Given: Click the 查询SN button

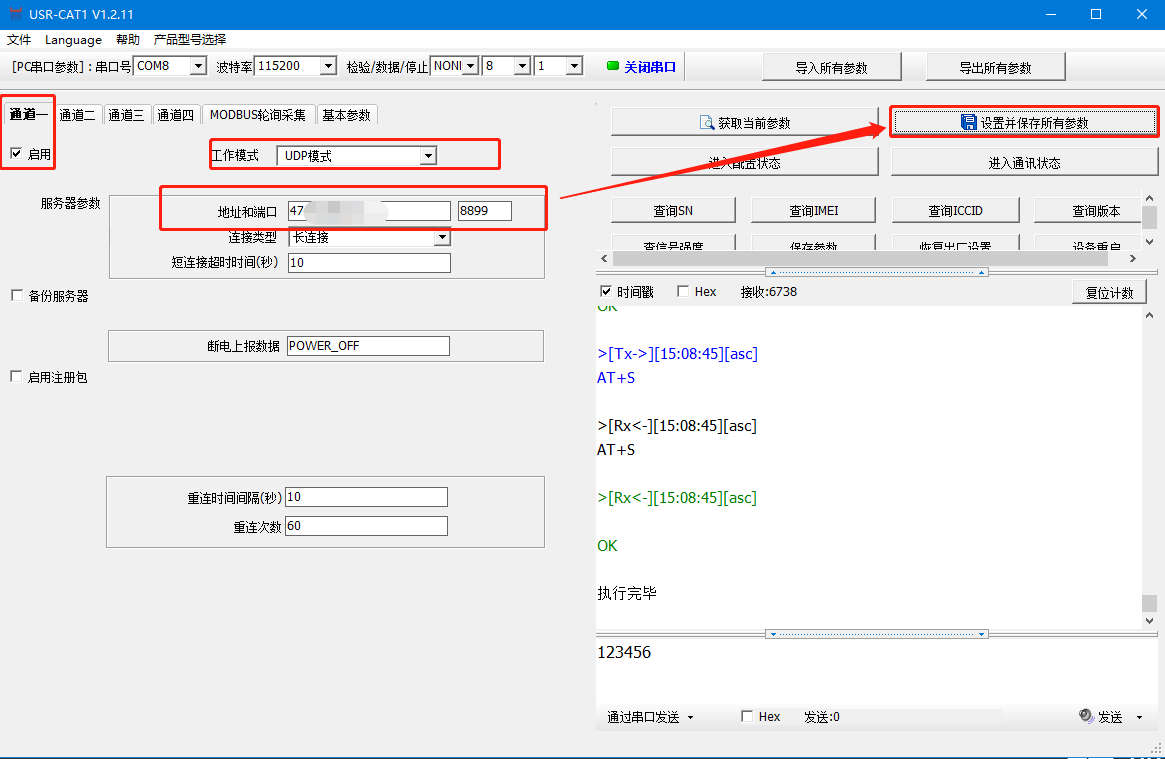Looking at the screenshot, I should 673,210.
